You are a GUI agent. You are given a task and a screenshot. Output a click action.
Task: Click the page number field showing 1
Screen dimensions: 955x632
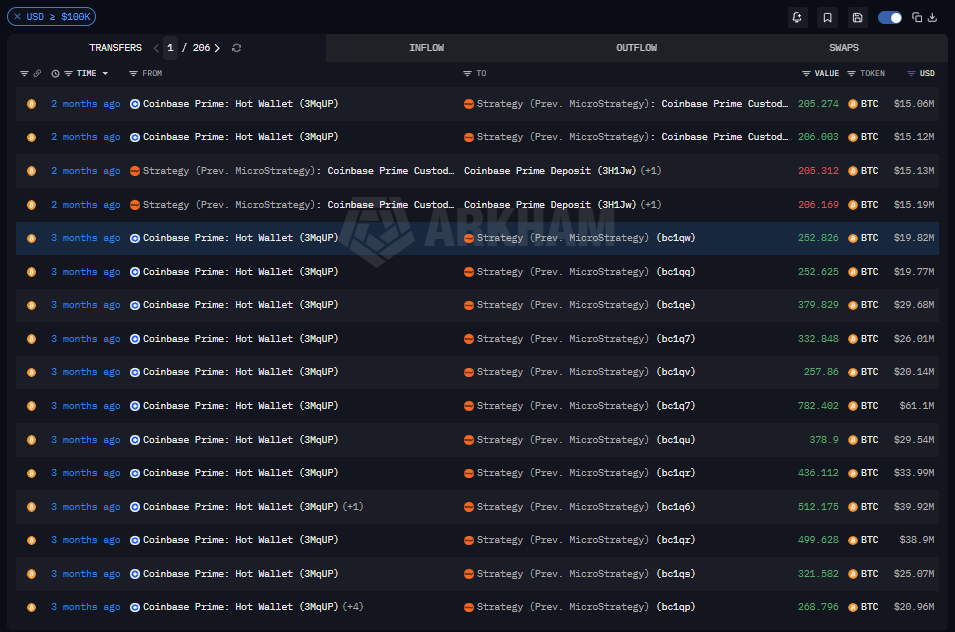tap(171, 47)
